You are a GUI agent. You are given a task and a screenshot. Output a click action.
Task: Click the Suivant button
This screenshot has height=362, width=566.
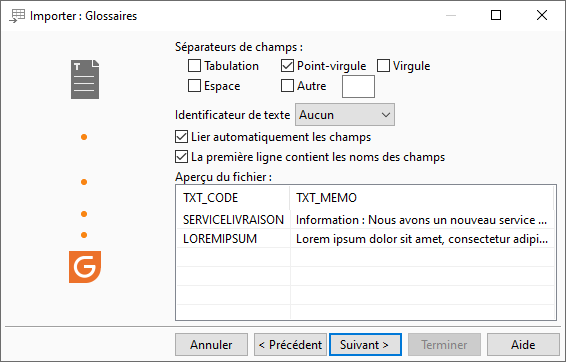pos(365,345)
